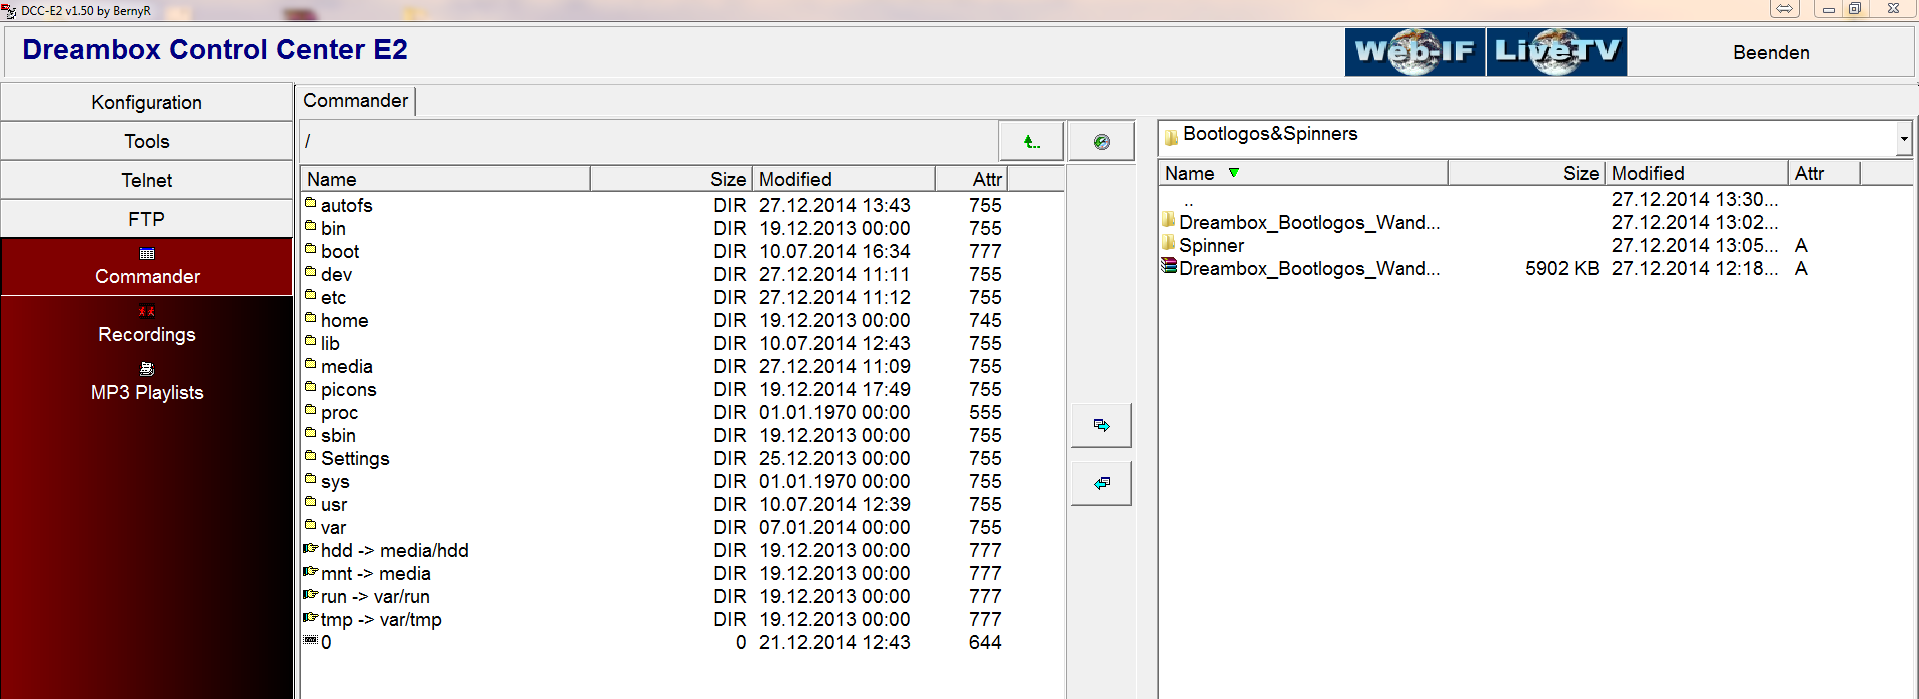
Task: Click the left-arrow transfer button
Action: coord(1101,484)
